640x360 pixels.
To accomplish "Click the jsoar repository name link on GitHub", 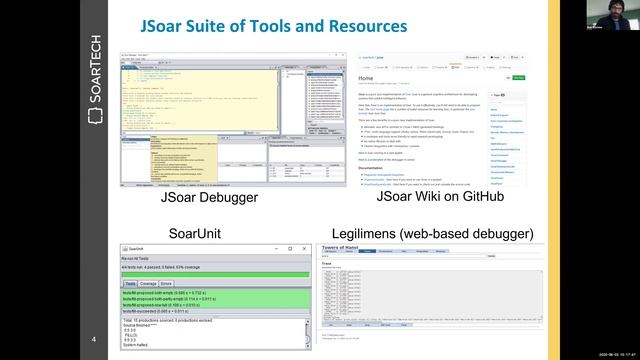I will point(380,58).
